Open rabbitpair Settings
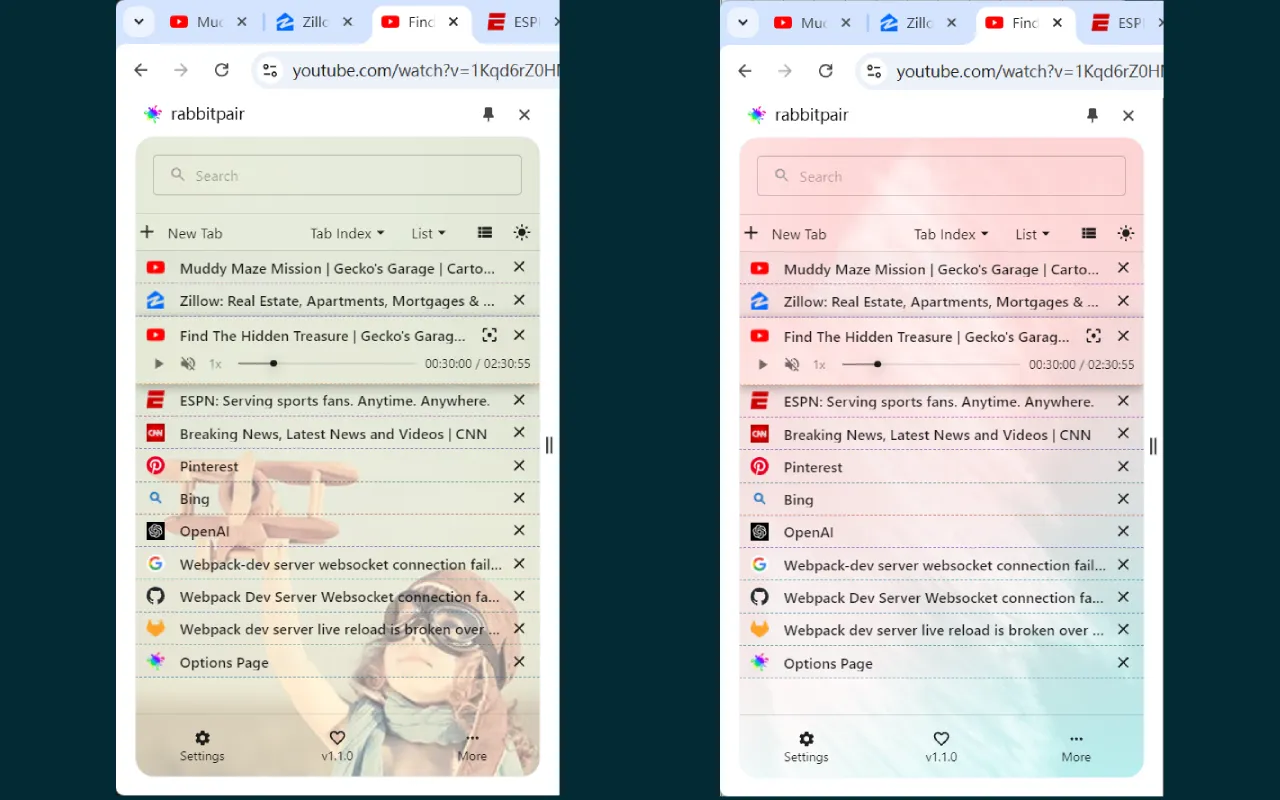Image resolution: width=1280 pixels, height=800 pixels. click(202, 746)
